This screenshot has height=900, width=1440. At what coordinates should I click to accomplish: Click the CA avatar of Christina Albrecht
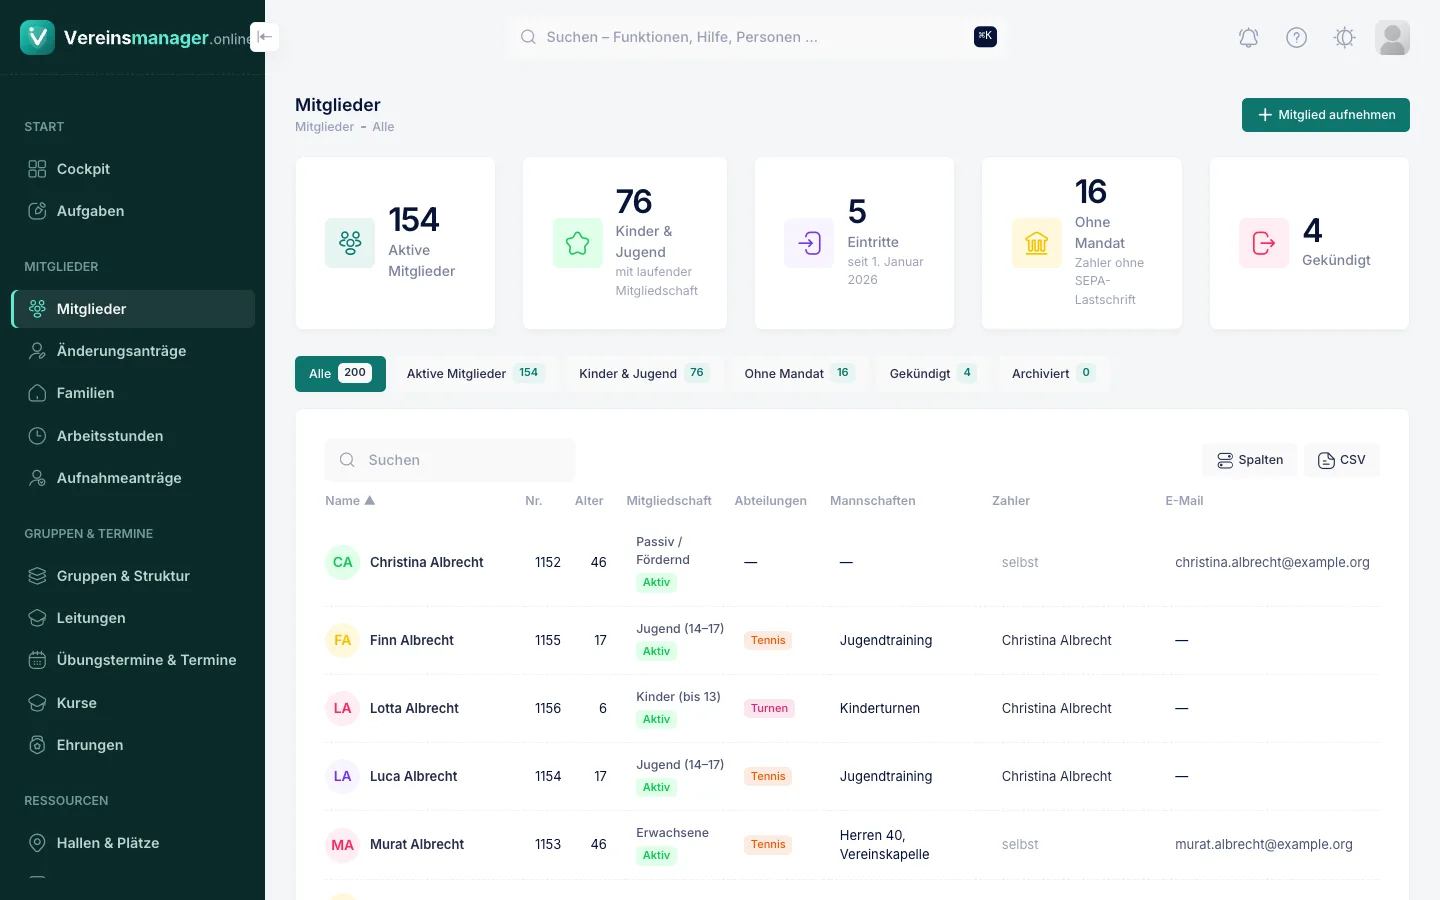(x=343, y=562)
